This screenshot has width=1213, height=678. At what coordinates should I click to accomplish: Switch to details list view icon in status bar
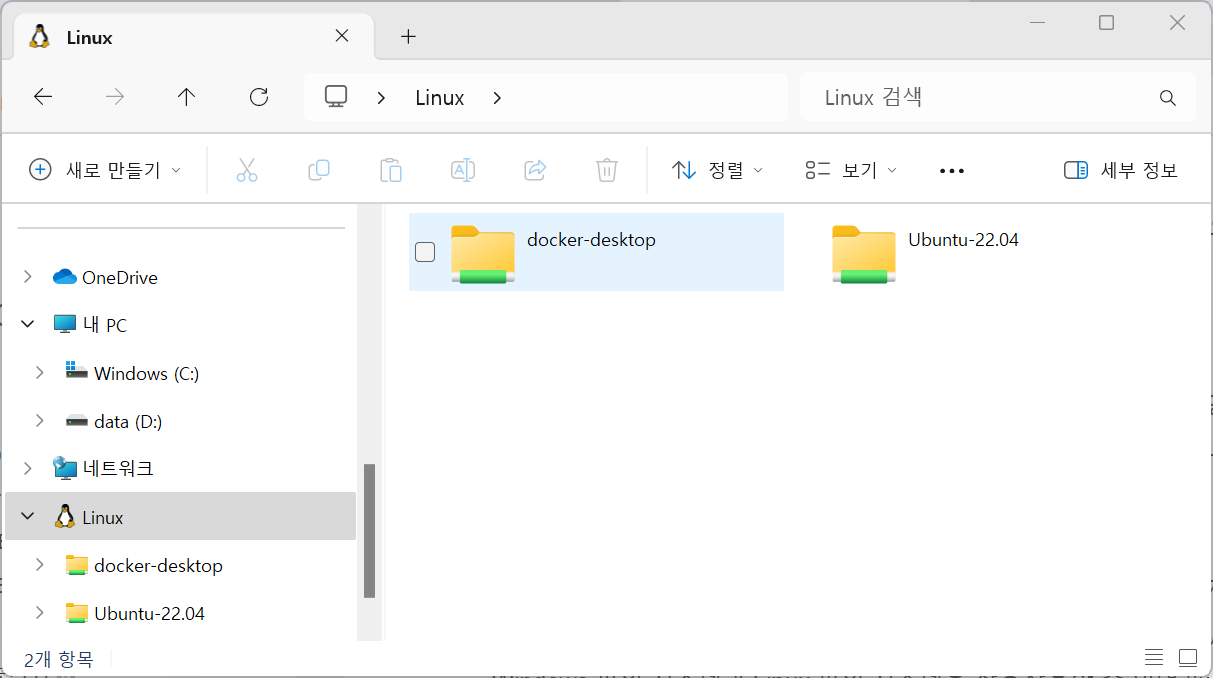1154,658
